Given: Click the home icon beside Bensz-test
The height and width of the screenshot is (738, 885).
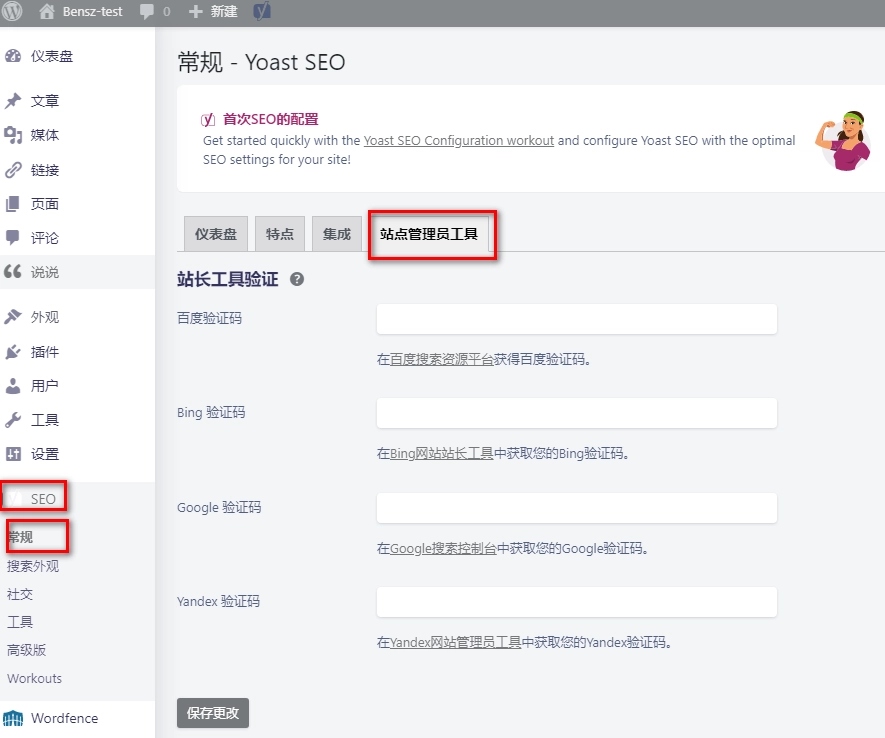Looking at the screenshot, I should coord(47,11).
